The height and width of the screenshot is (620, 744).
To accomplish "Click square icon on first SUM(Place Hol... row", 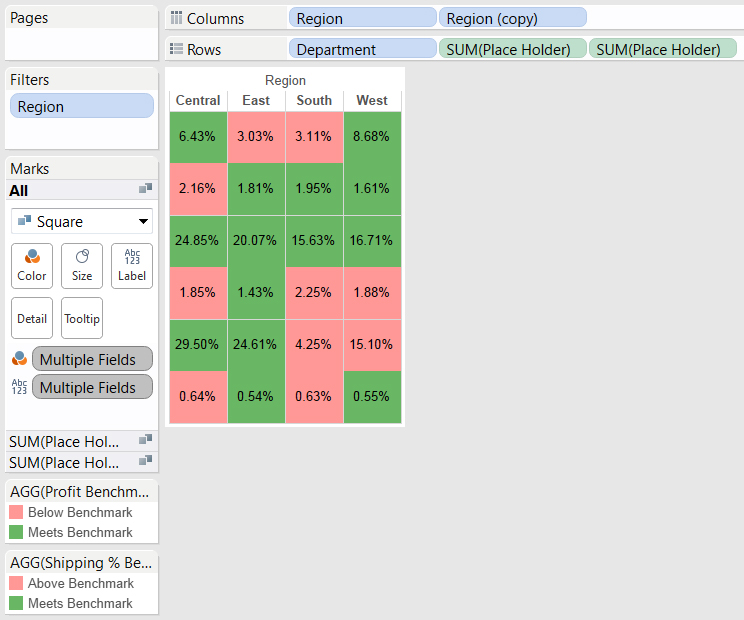I will click(x=145, y=439).
